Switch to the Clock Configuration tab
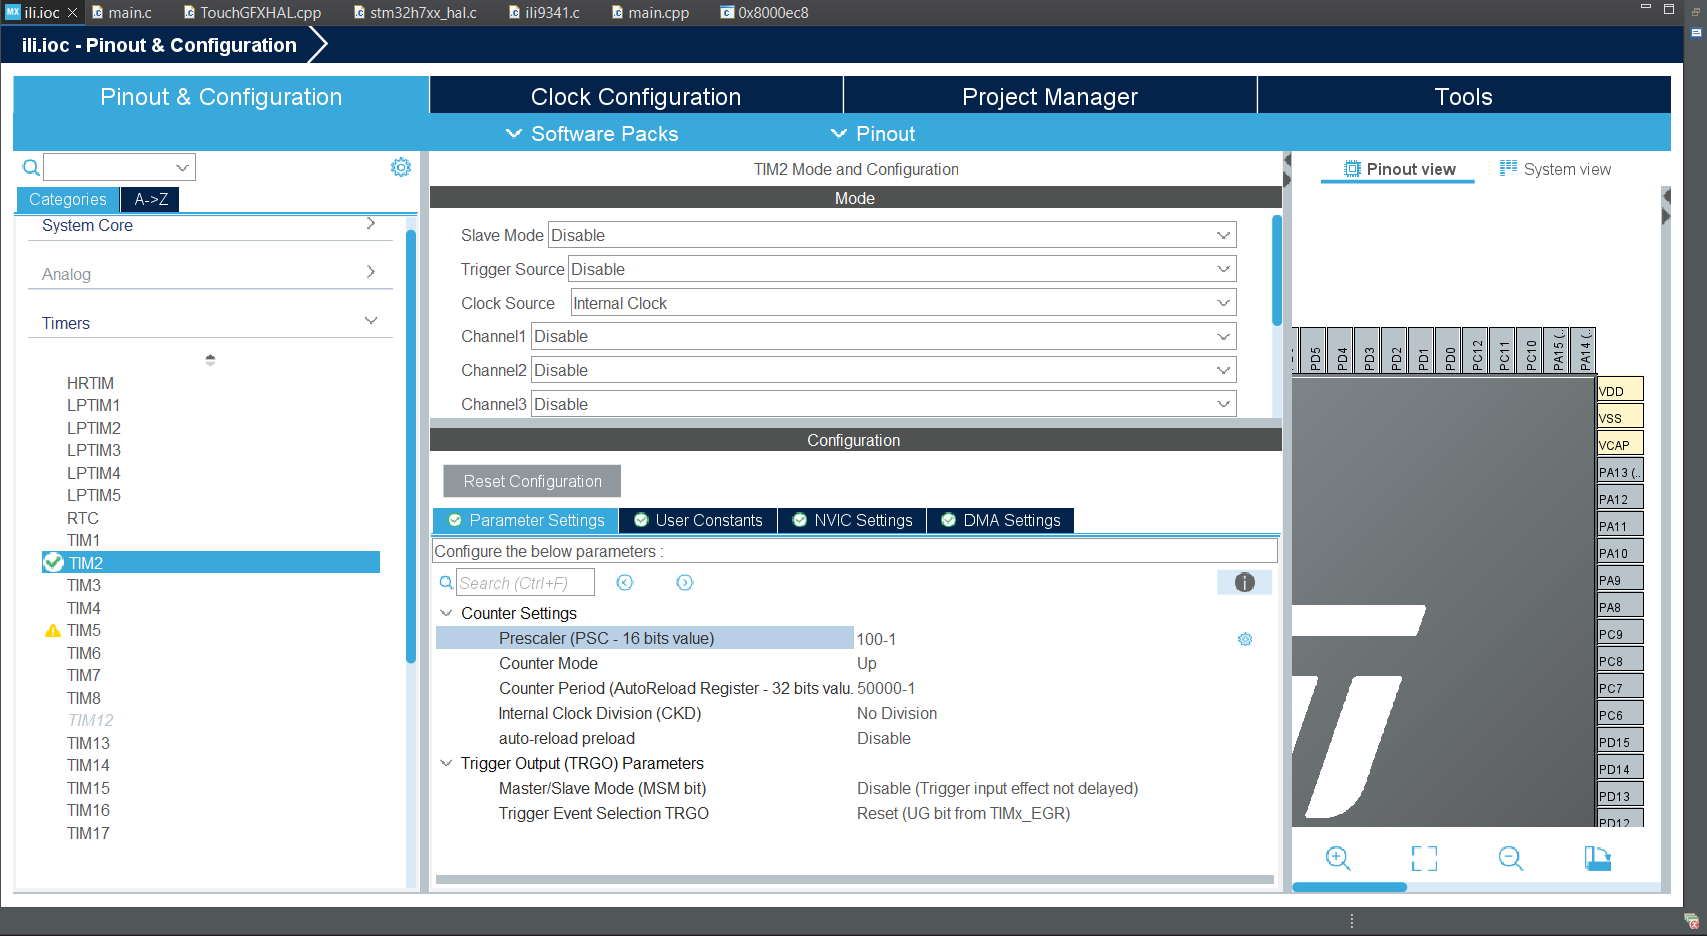This screenshot has width=1707, height=936. point(635,96)
